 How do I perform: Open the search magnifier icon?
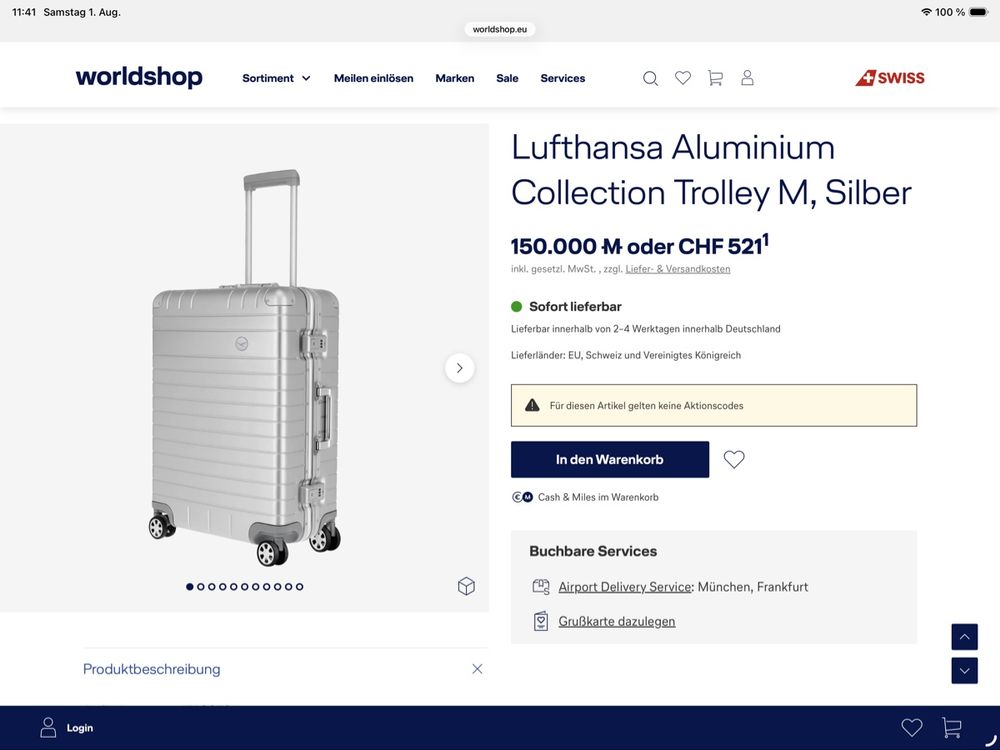(x=650, y=78)
